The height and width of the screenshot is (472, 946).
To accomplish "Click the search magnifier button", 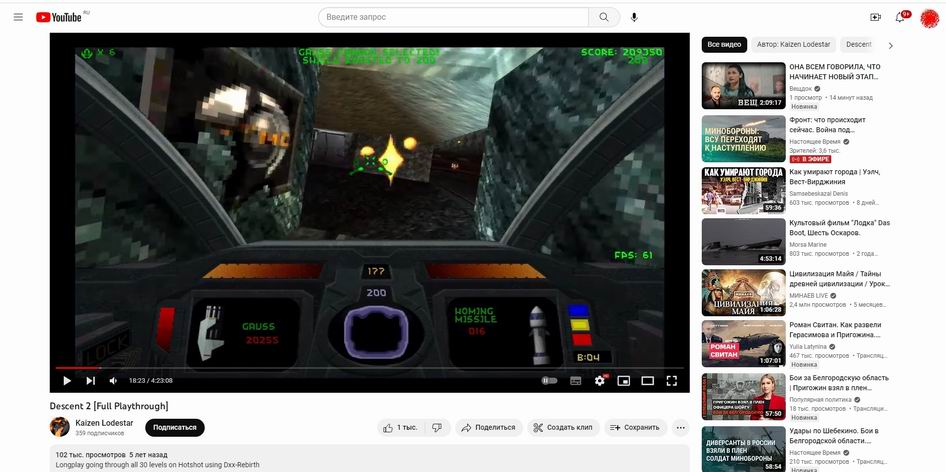I will point(604,17).
